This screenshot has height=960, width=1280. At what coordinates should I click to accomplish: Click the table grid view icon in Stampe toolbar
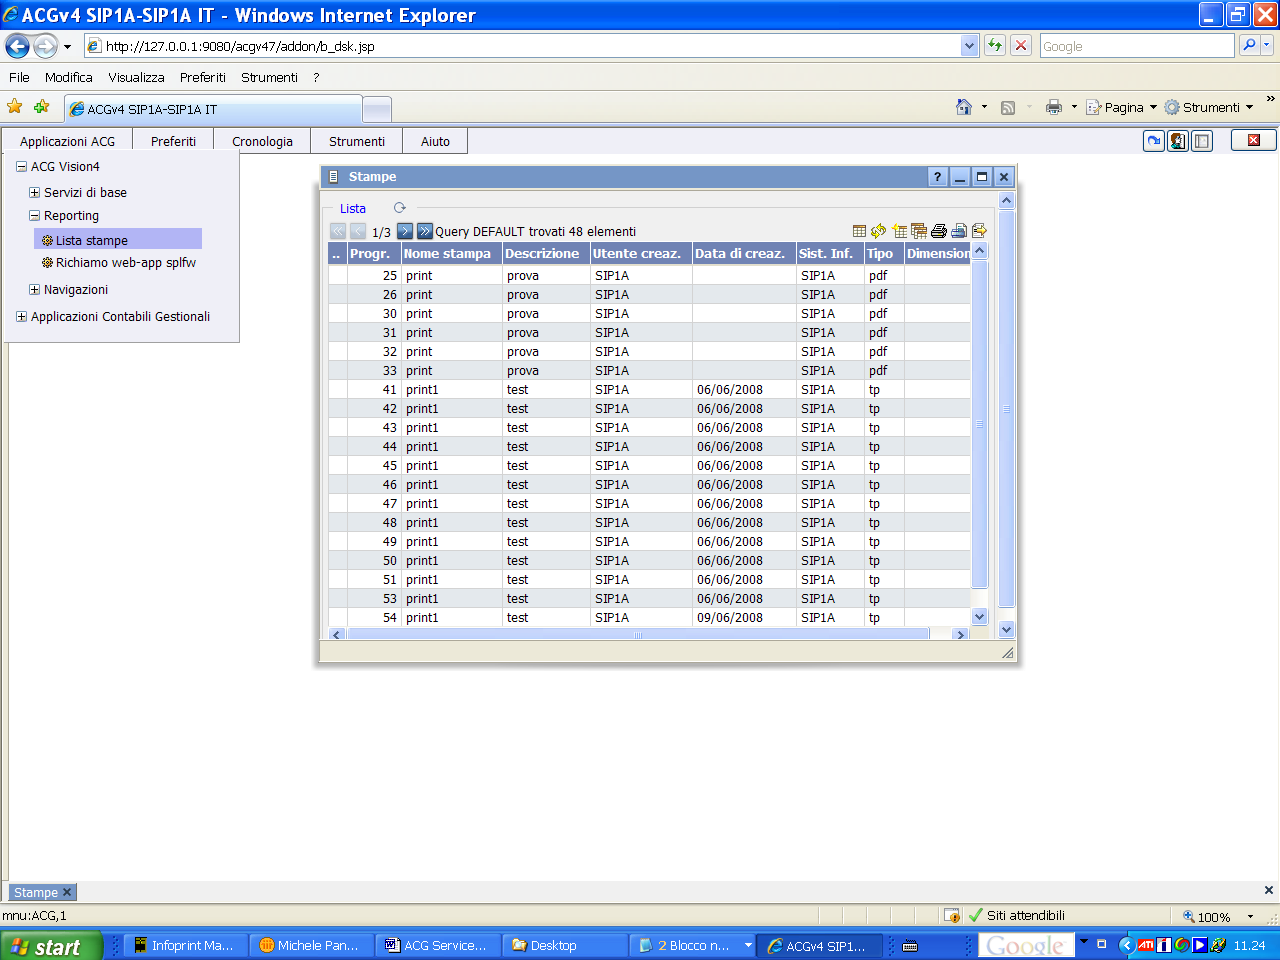coord(859,231)
